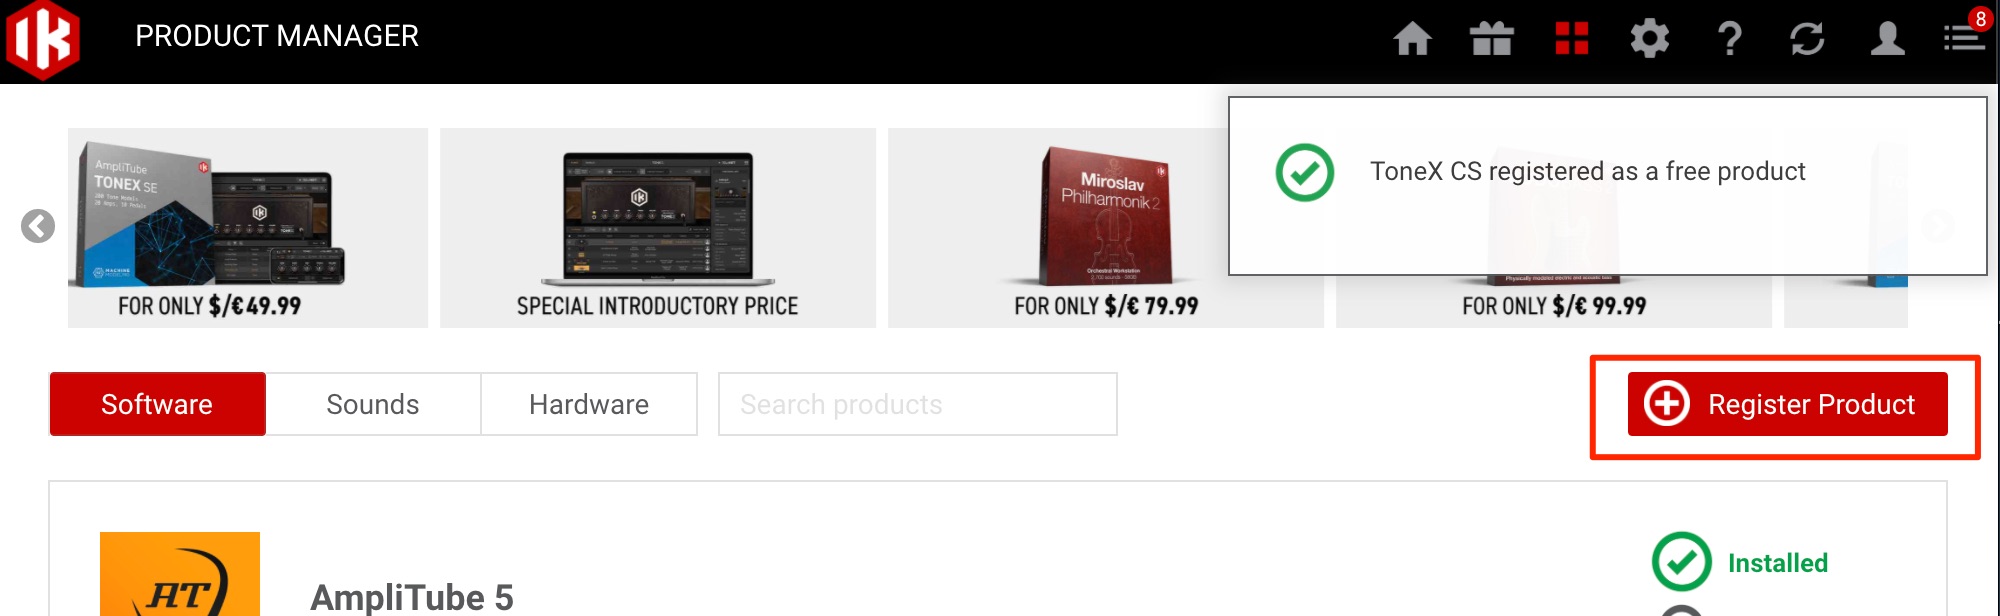Open the notifications list with badge 8
This screenshot has height=616, width=2000.
coord(1965,35)
